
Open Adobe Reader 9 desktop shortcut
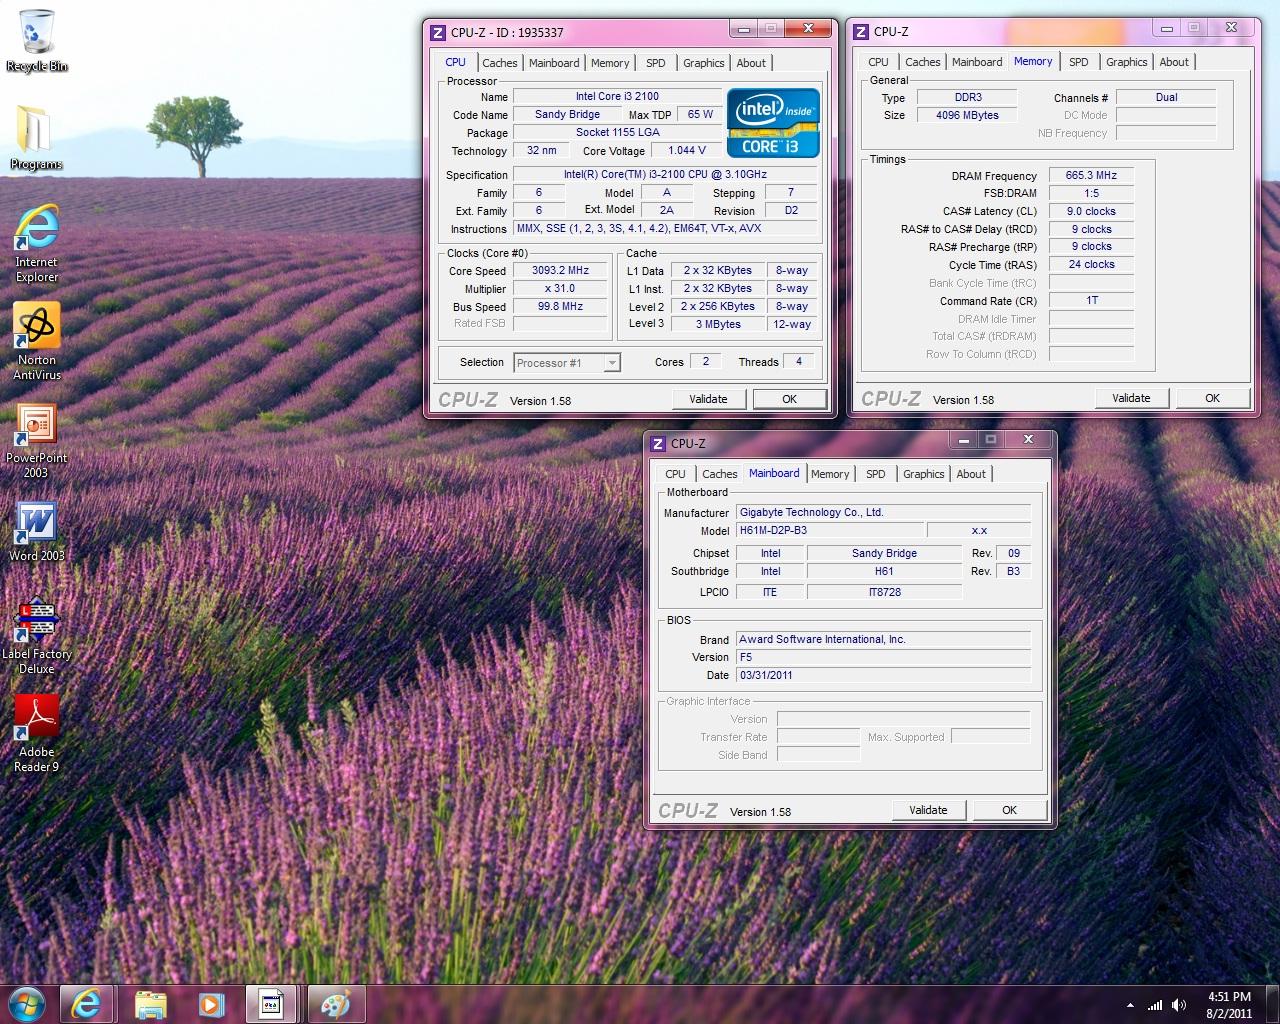(x=37, y=734)
